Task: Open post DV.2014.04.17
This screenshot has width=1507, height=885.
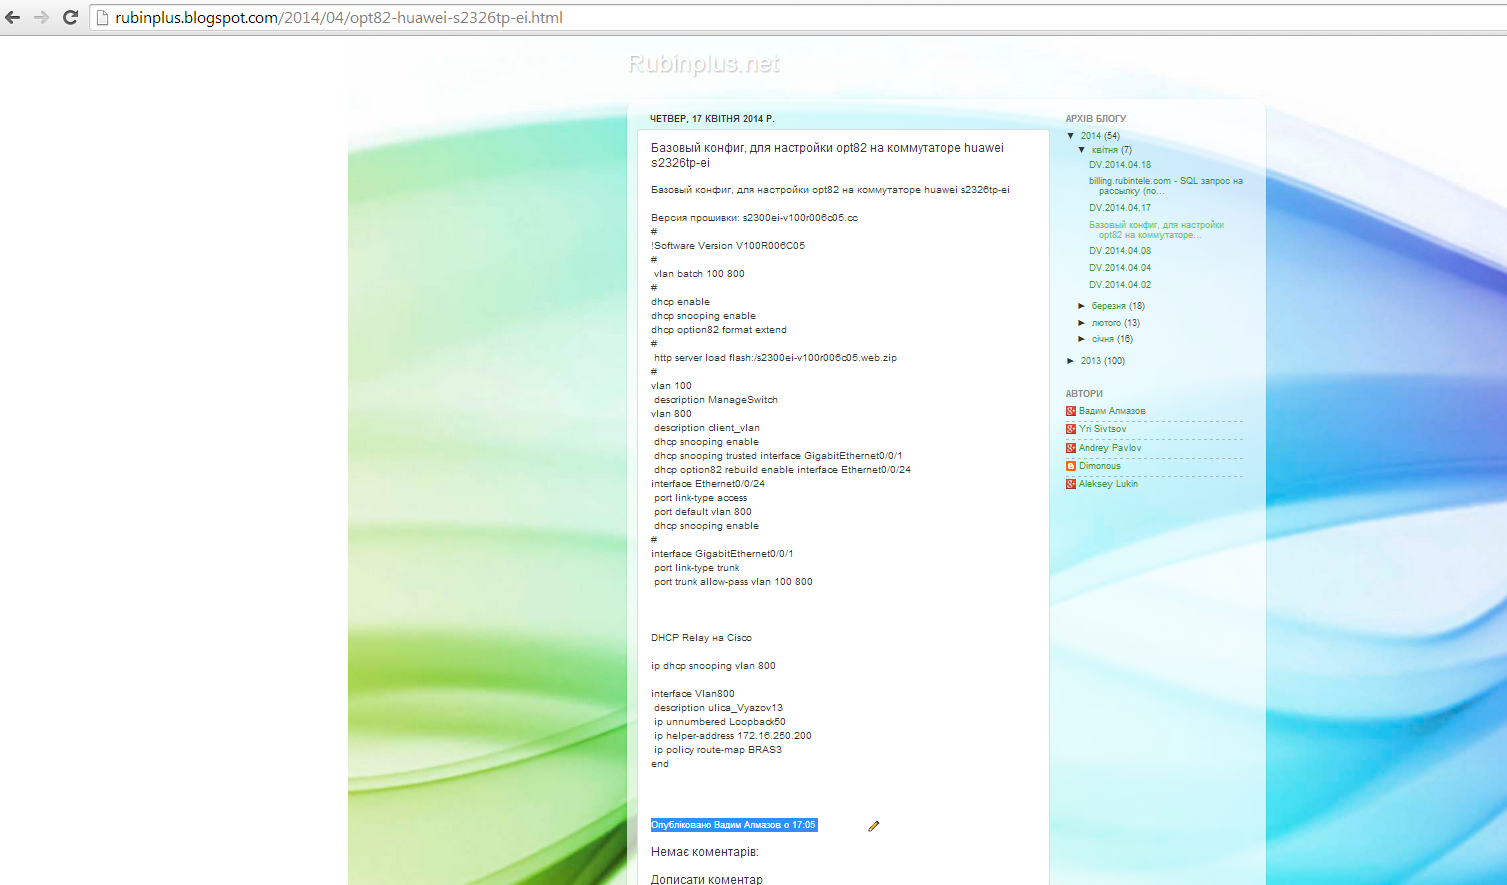Action: click(x=1120, y=208)
